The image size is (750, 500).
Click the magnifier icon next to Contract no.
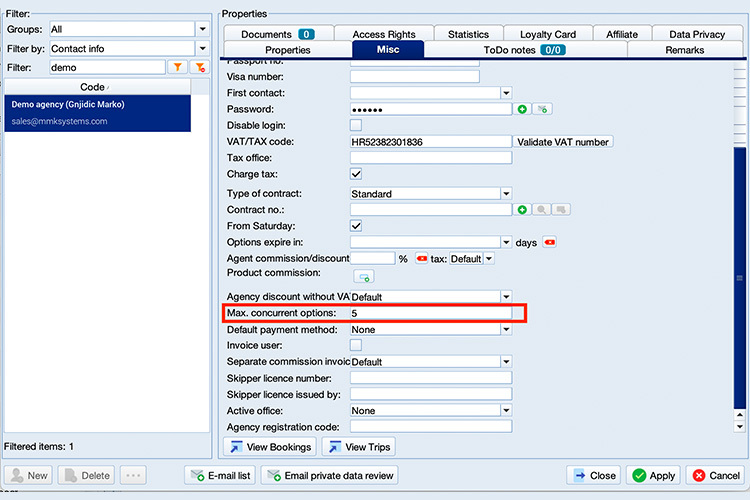point(541,210)
